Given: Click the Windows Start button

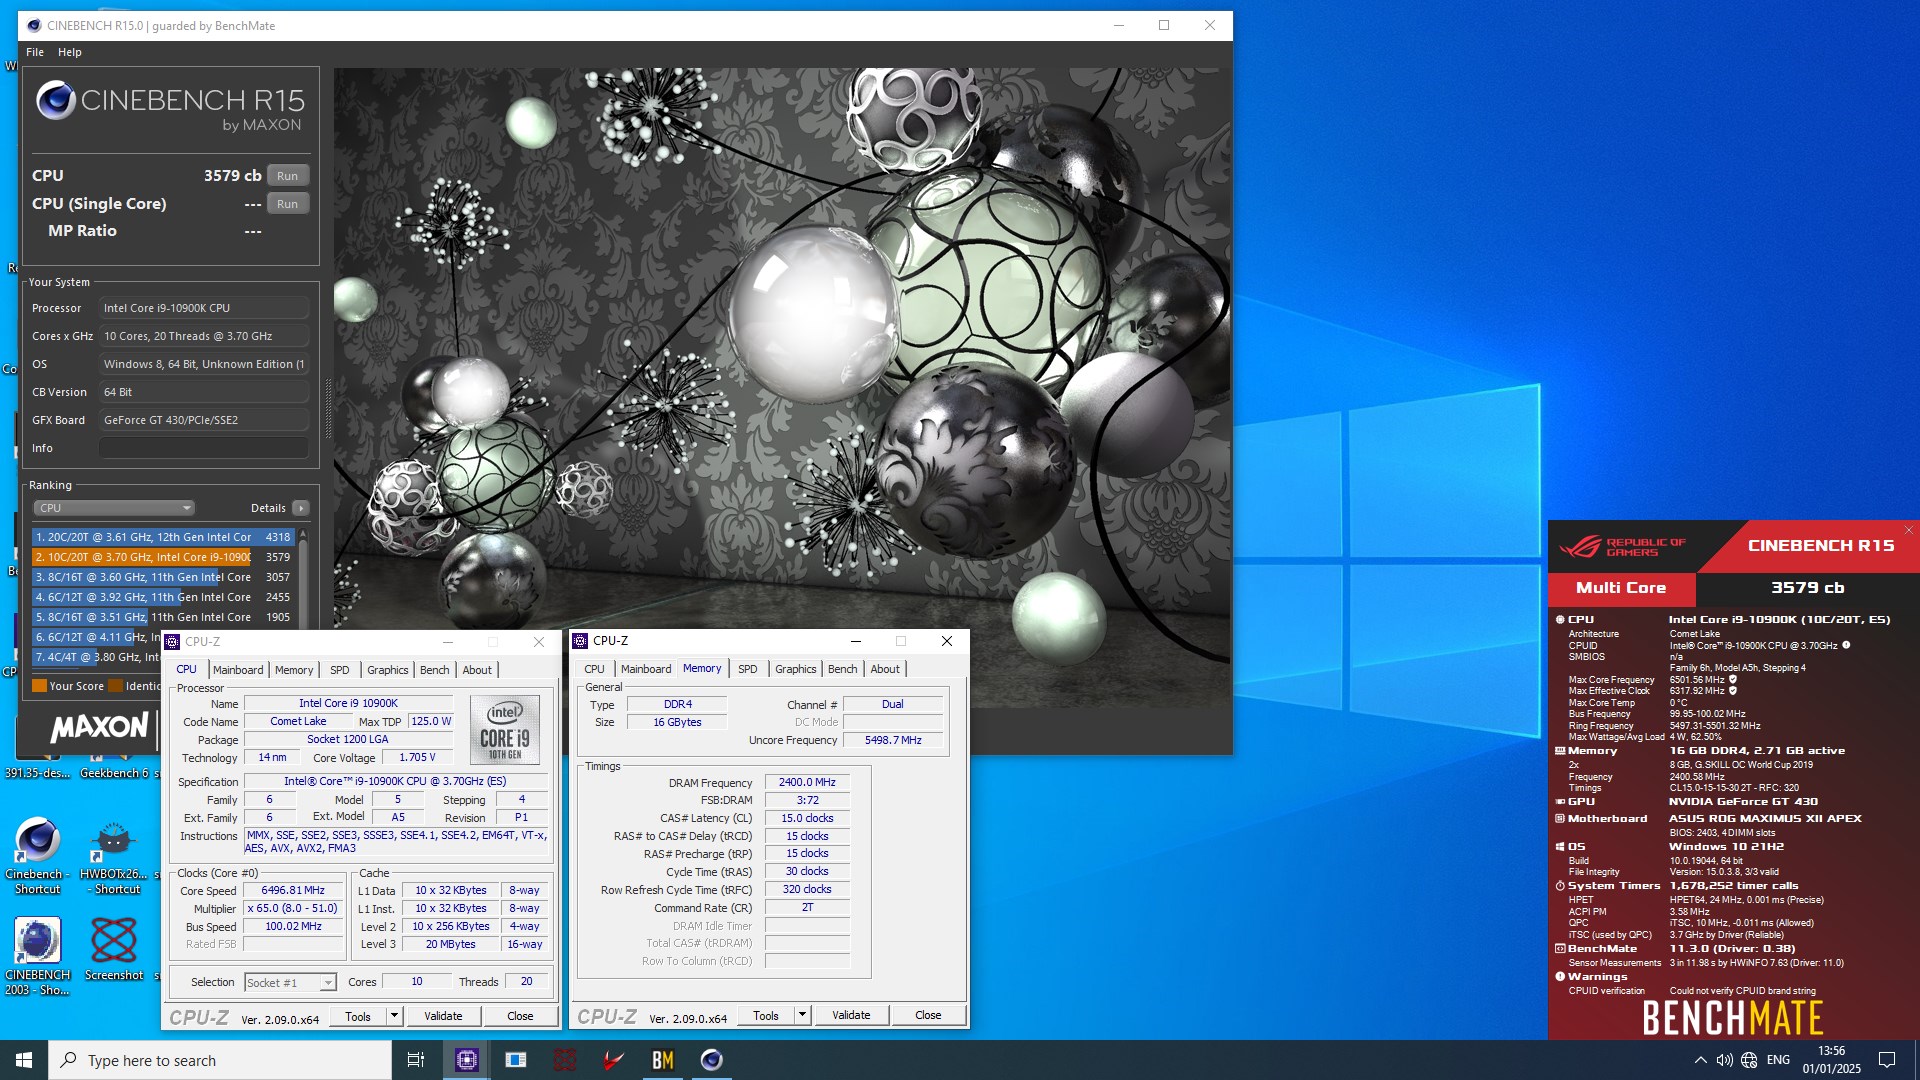Looking at the screenshot, I should point(24,1060).
